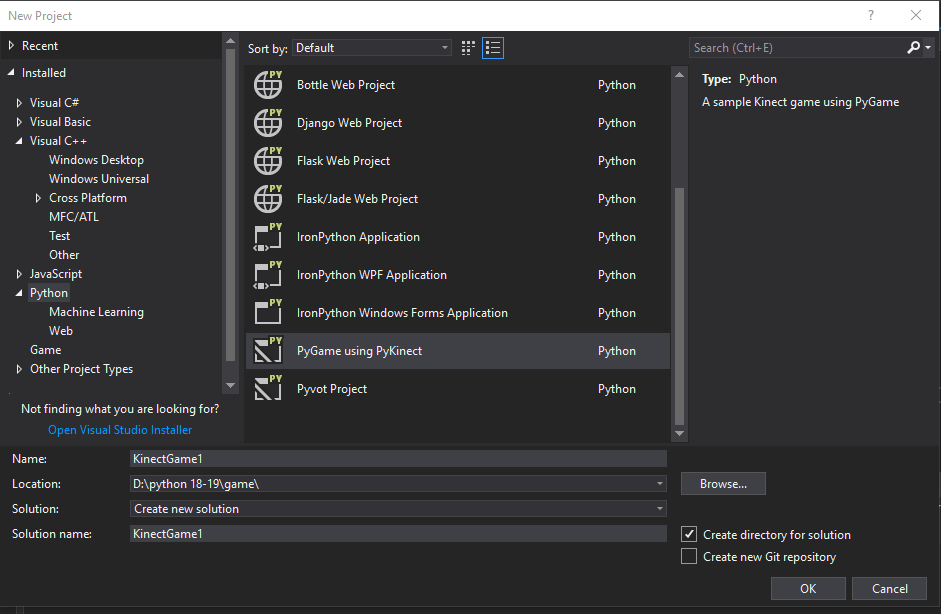Select the IronPython Windows Forms Application icon
941x614 pixels.
268,313
